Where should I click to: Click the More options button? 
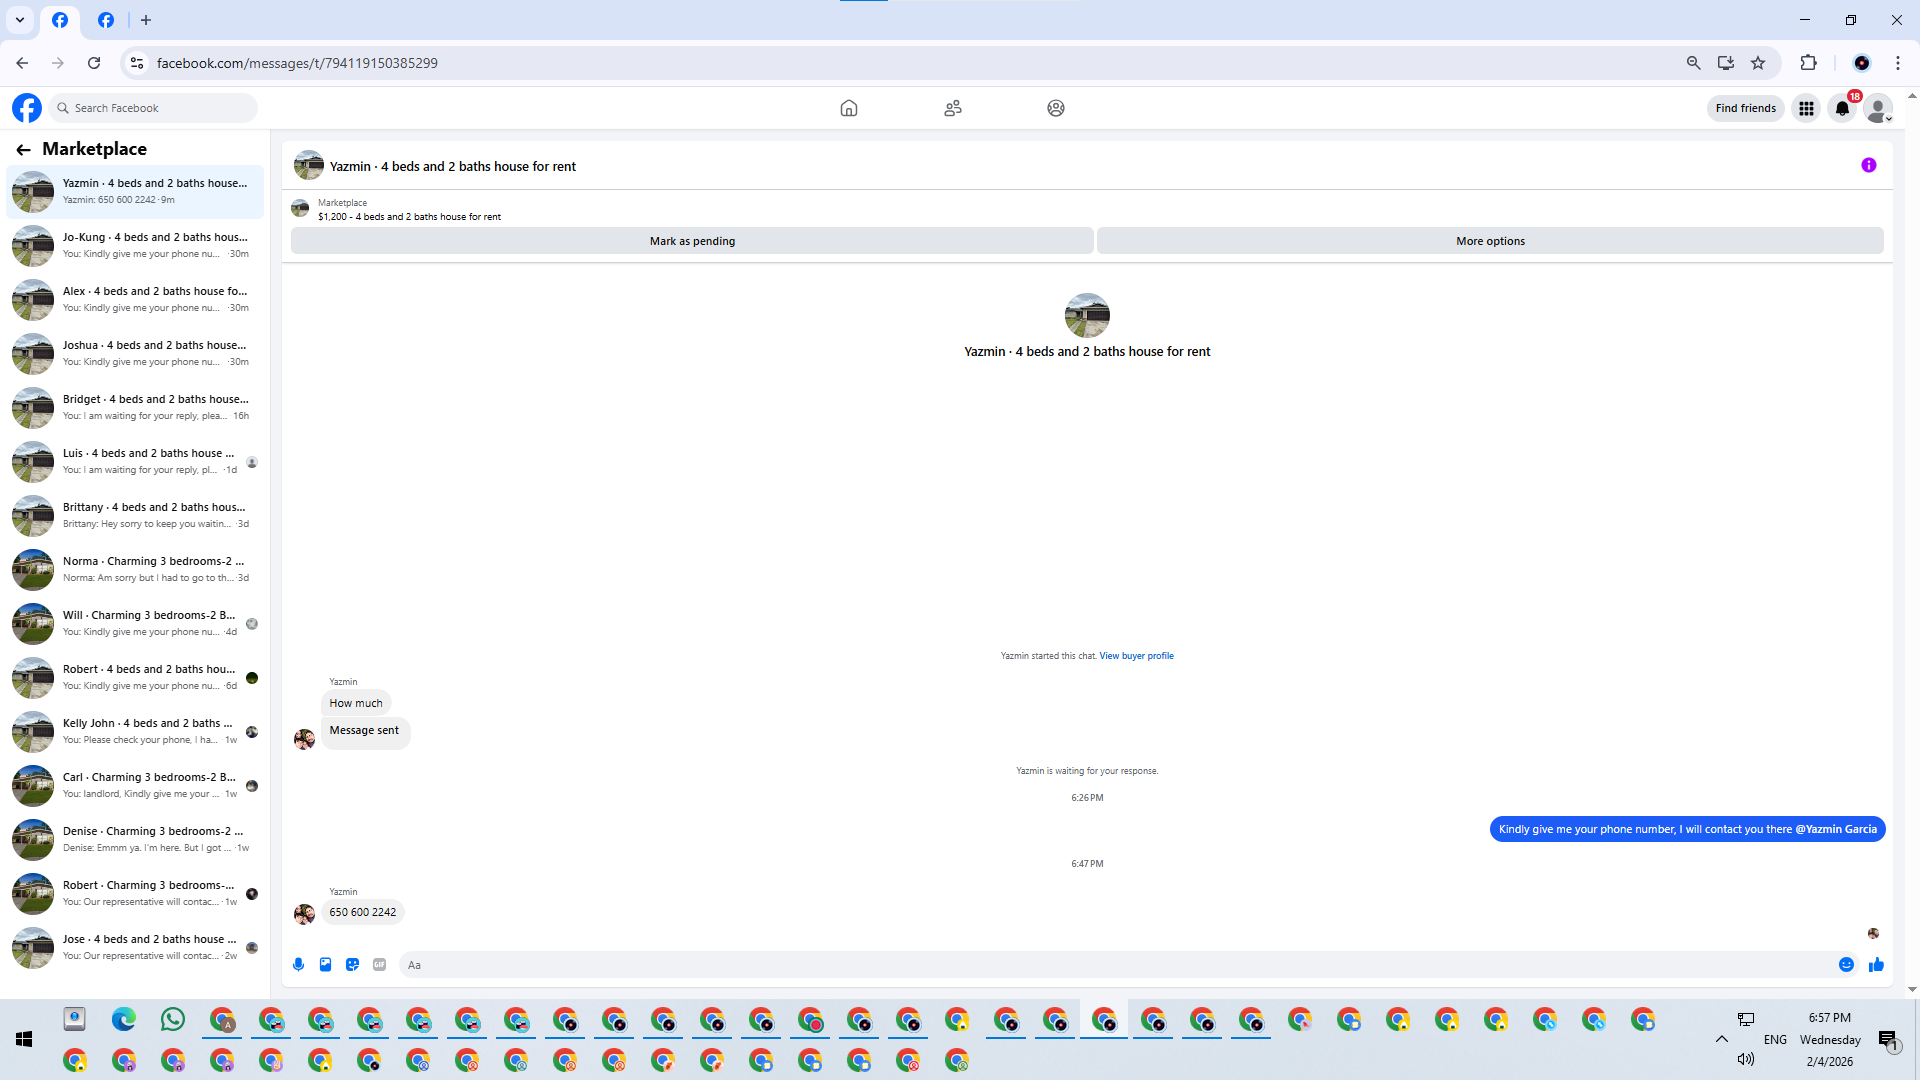(1490, 241)
